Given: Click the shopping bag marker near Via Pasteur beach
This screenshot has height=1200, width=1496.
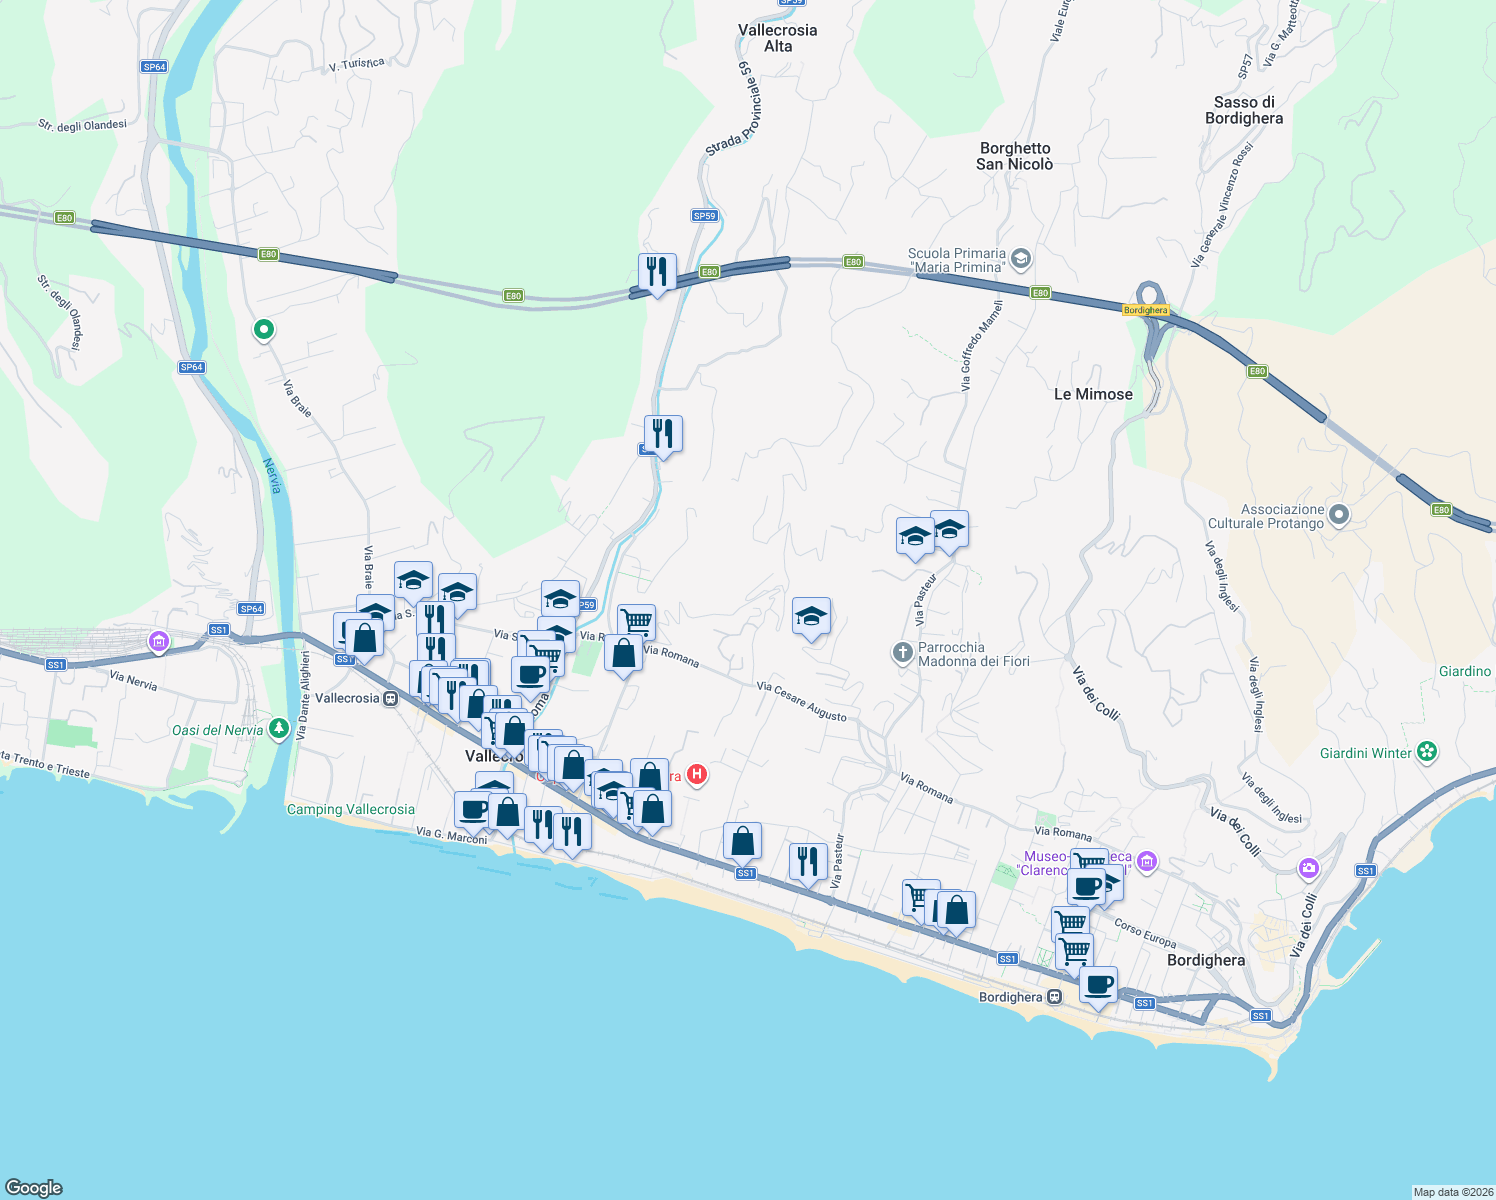Looking at the screenshot, I should point(742,841).
